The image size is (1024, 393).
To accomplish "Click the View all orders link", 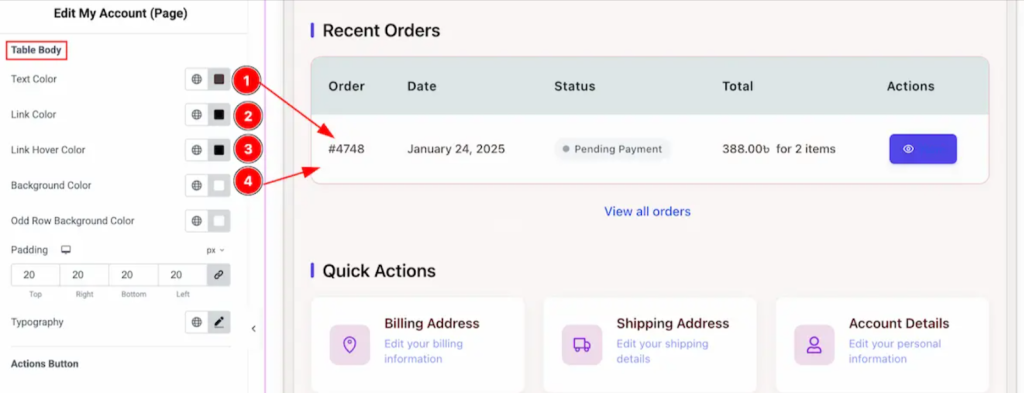I will (647, 212).
